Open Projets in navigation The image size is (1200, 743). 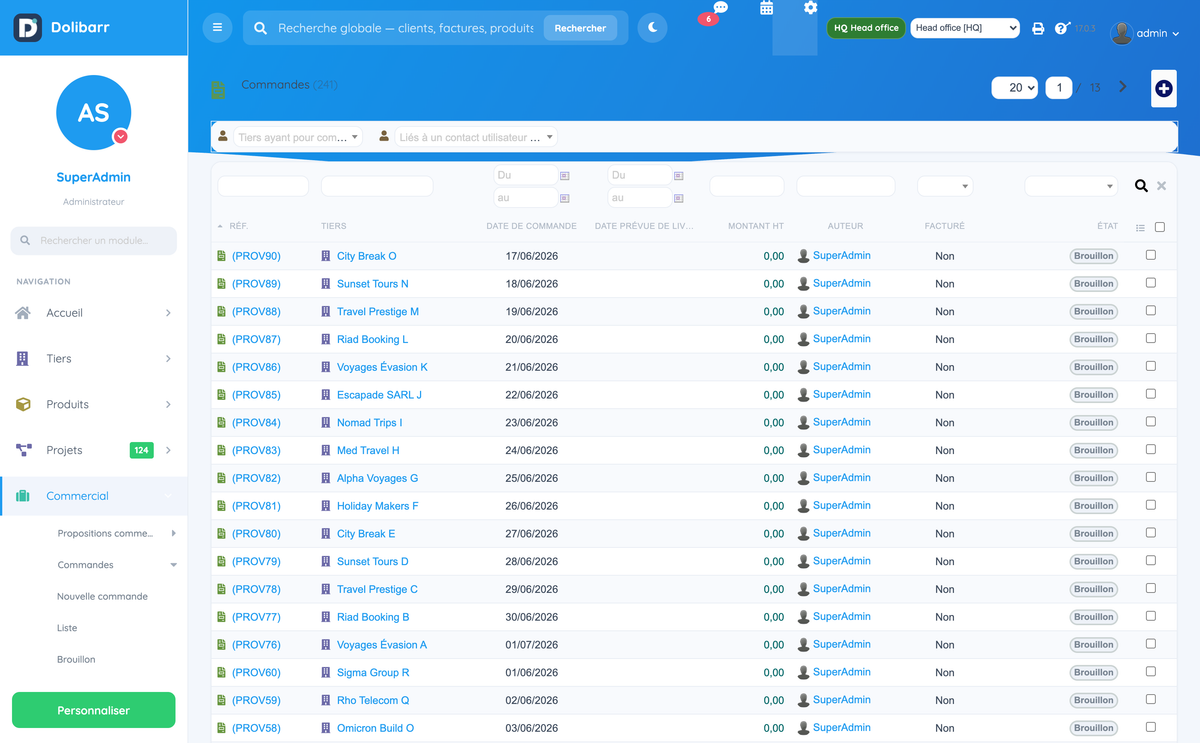[93, 450]
